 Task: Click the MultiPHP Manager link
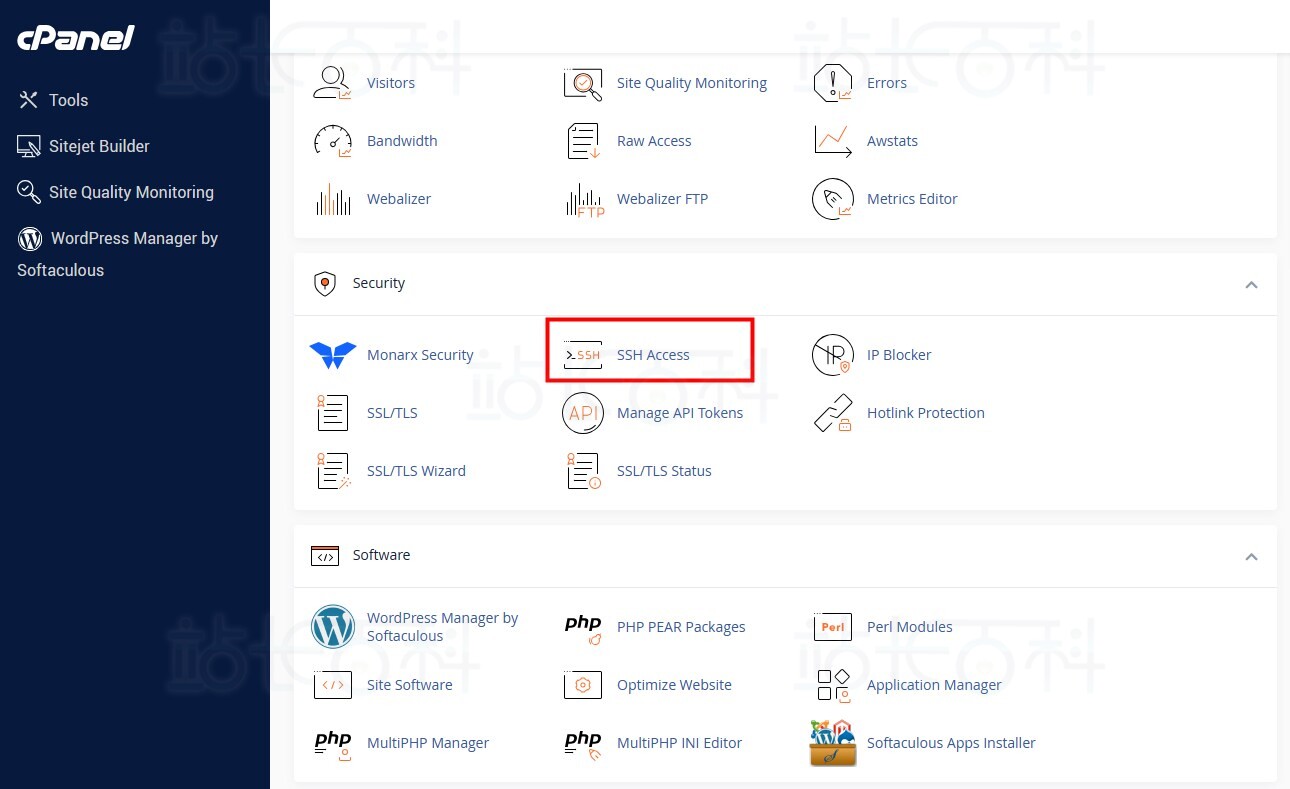tap(428, 743)
